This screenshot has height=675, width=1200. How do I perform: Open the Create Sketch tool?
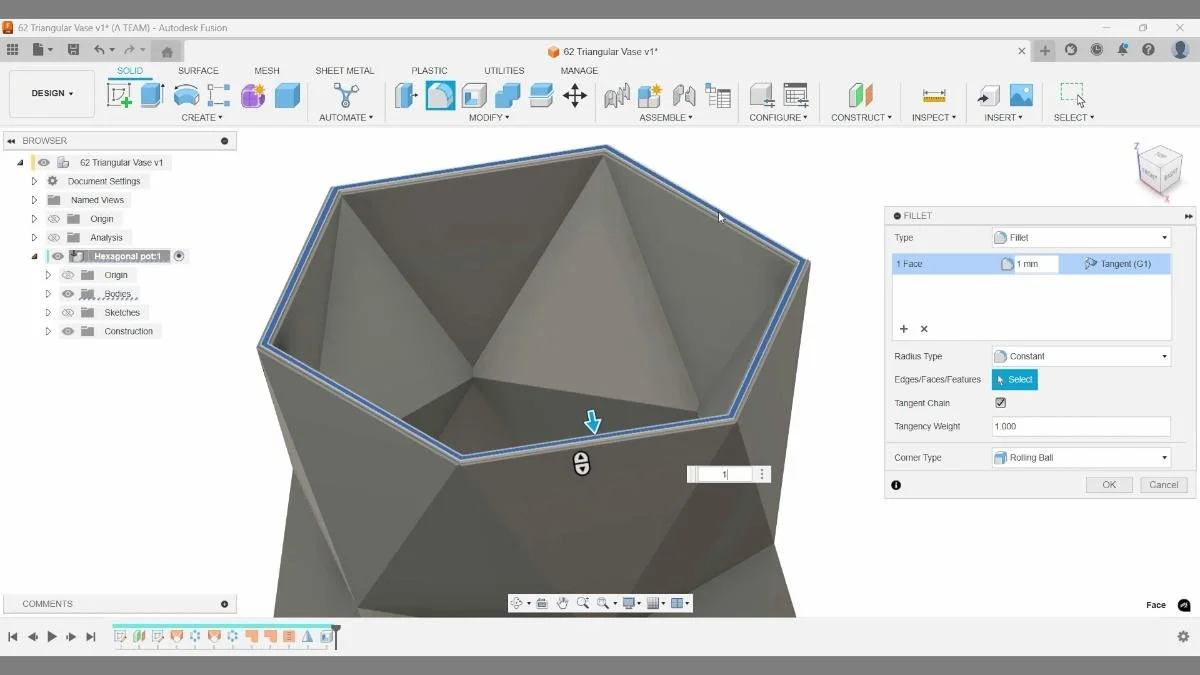120,95
